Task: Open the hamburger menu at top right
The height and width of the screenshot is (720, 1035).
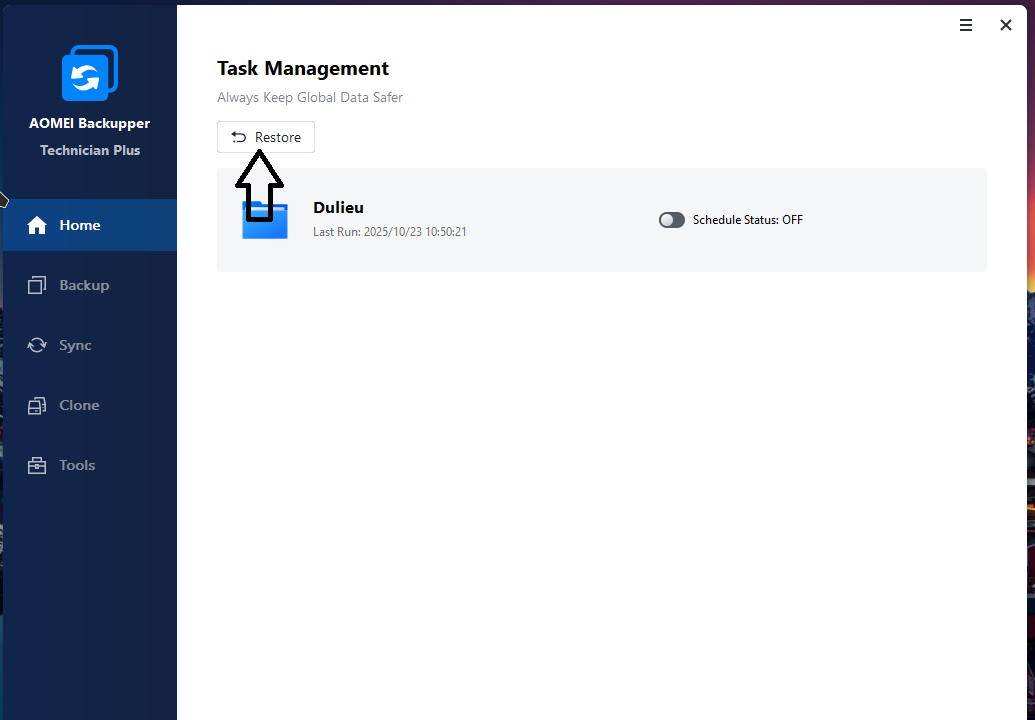Action: pyautogui.click(x=966, y=26)
